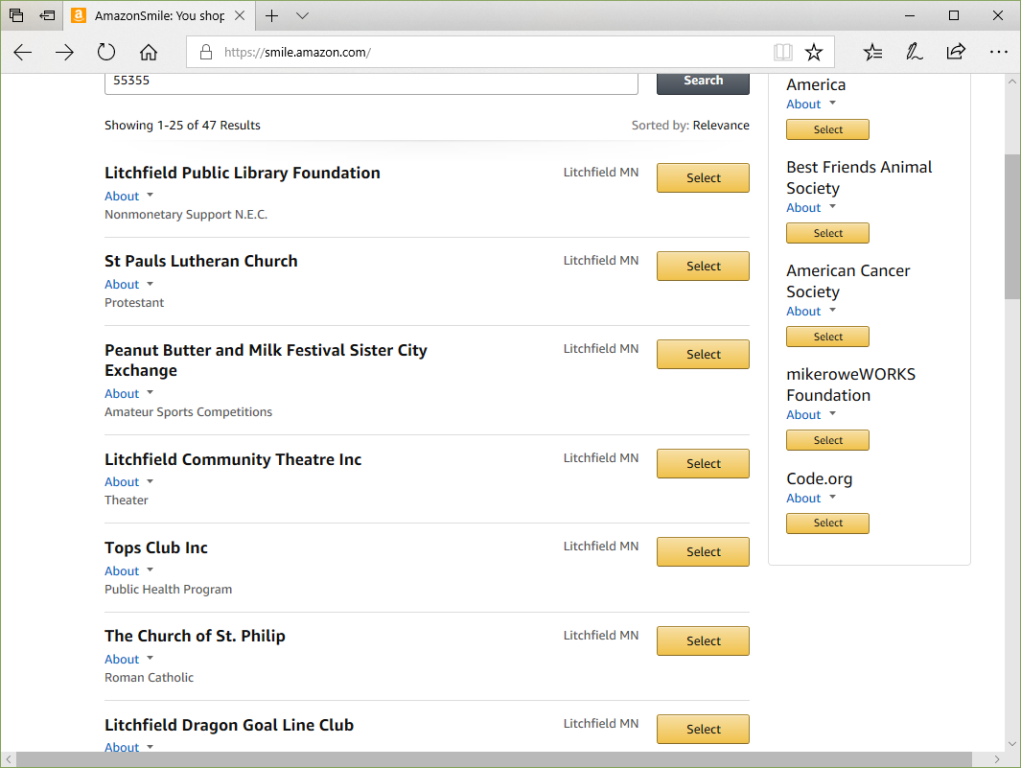Select Code.org in the sidebar
The image size is (1021, 768).
pos(827,523)
